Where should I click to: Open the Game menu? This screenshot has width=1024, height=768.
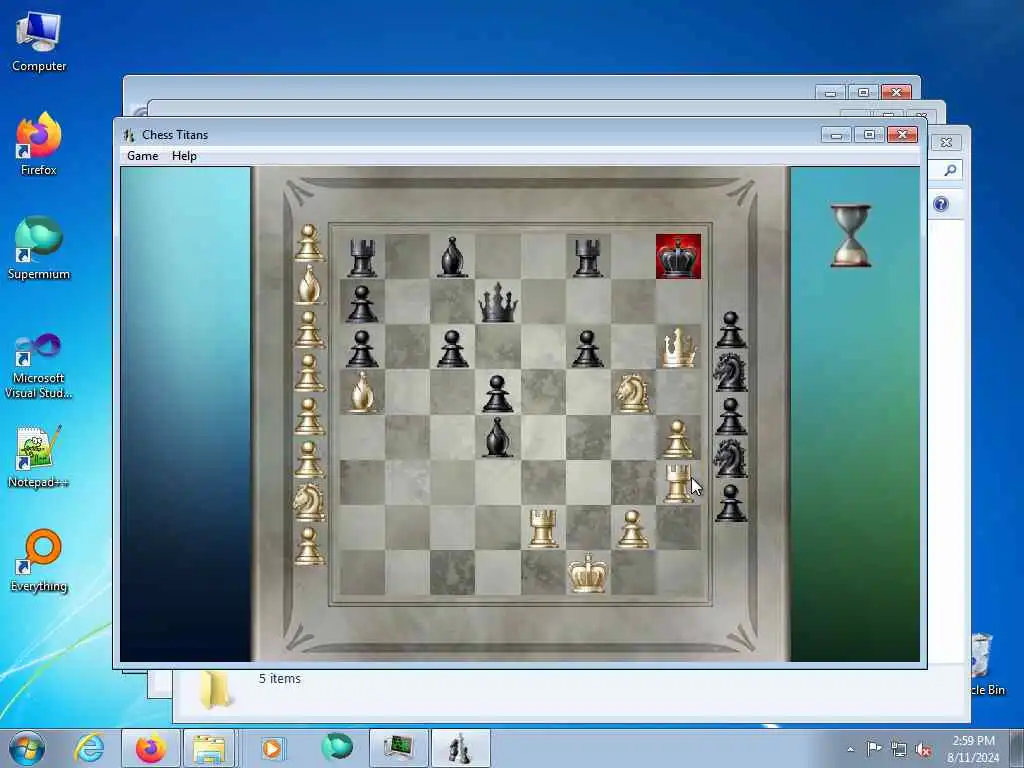tap(142, 155)
